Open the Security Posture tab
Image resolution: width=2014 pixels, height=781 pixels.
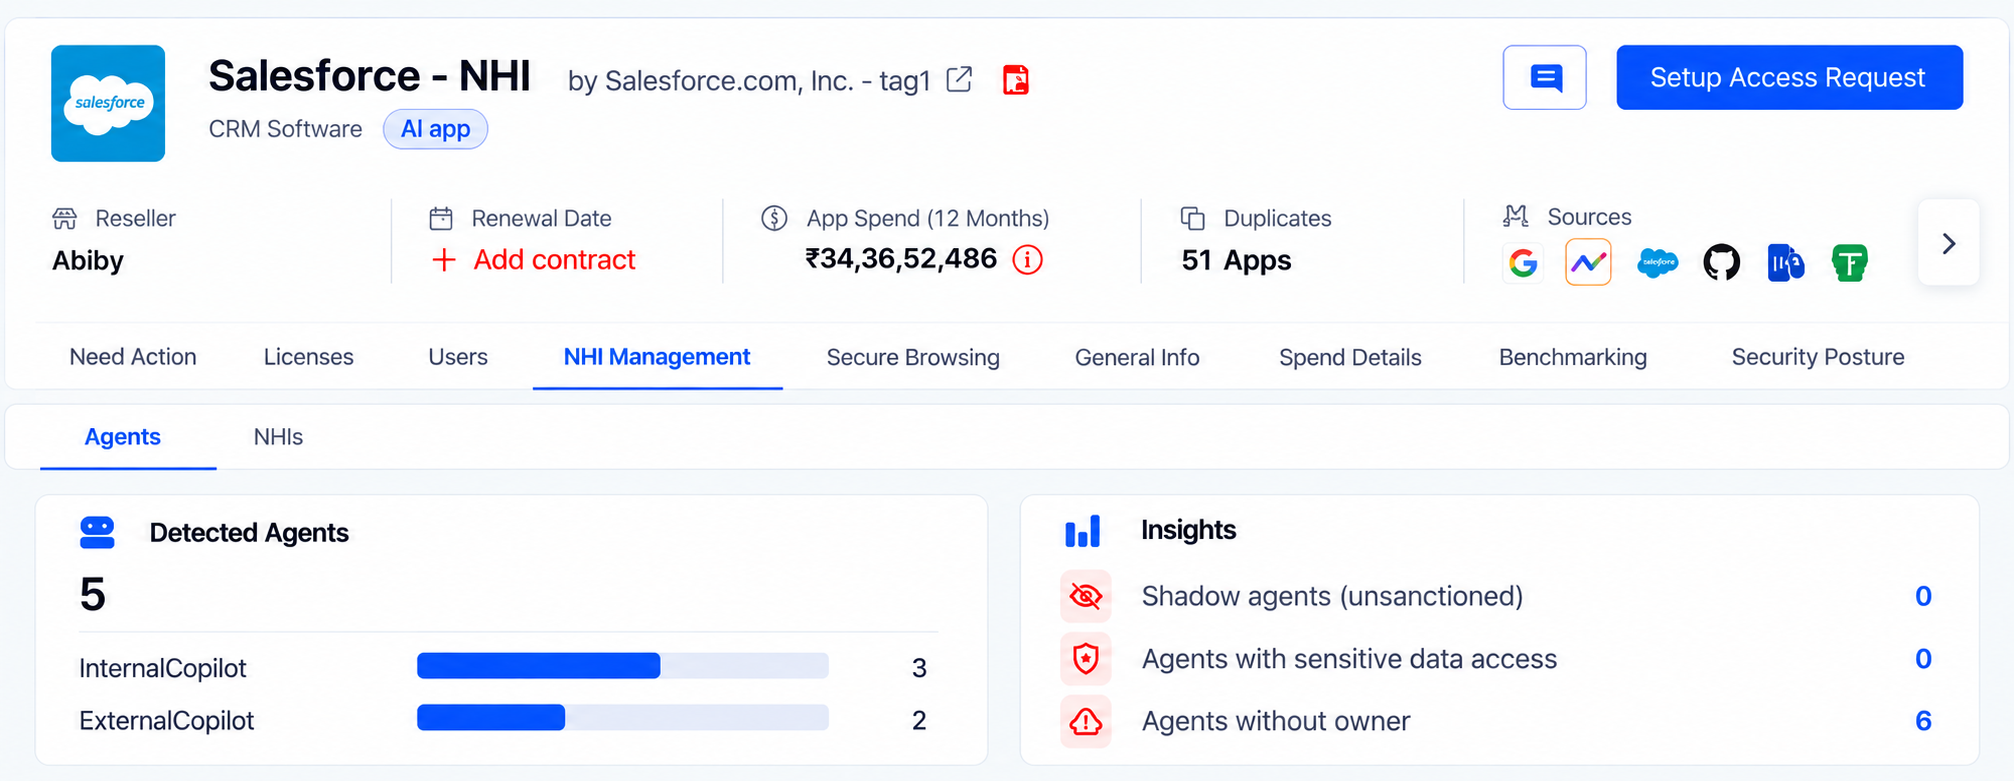point(1818,357)
